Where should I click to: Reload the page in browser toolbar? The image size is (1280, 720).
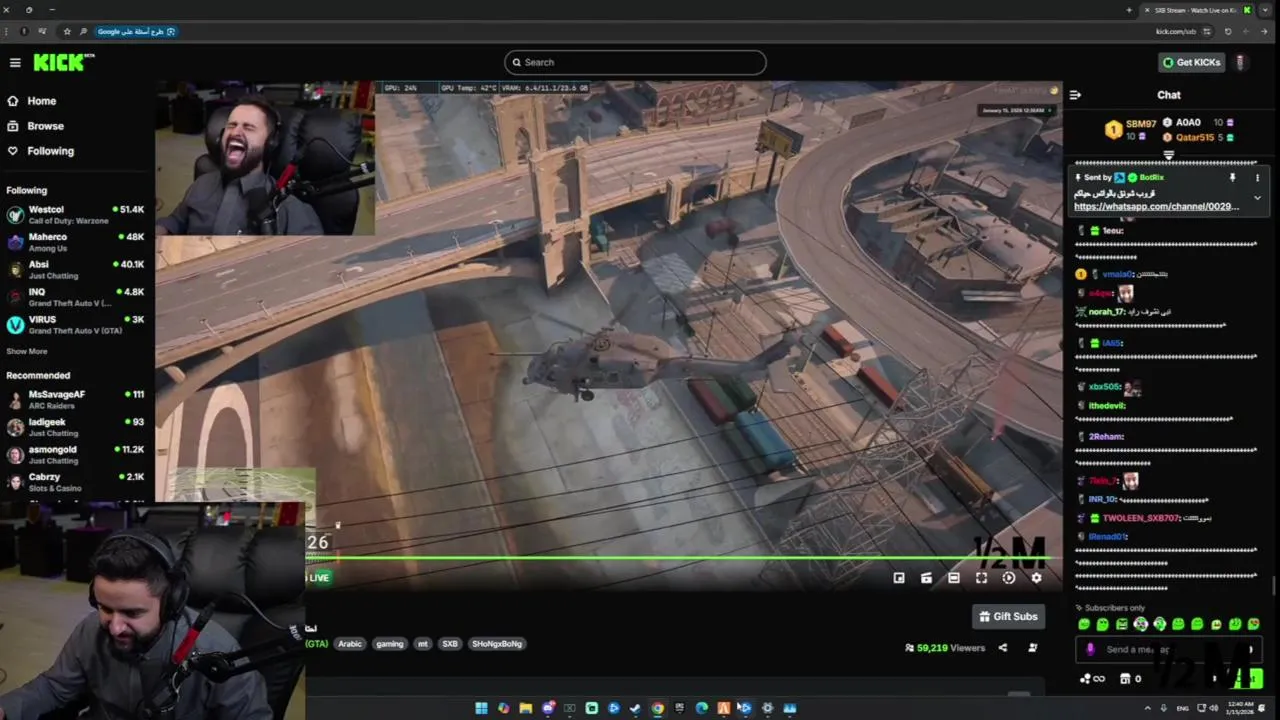click(x=1228, y=31)
